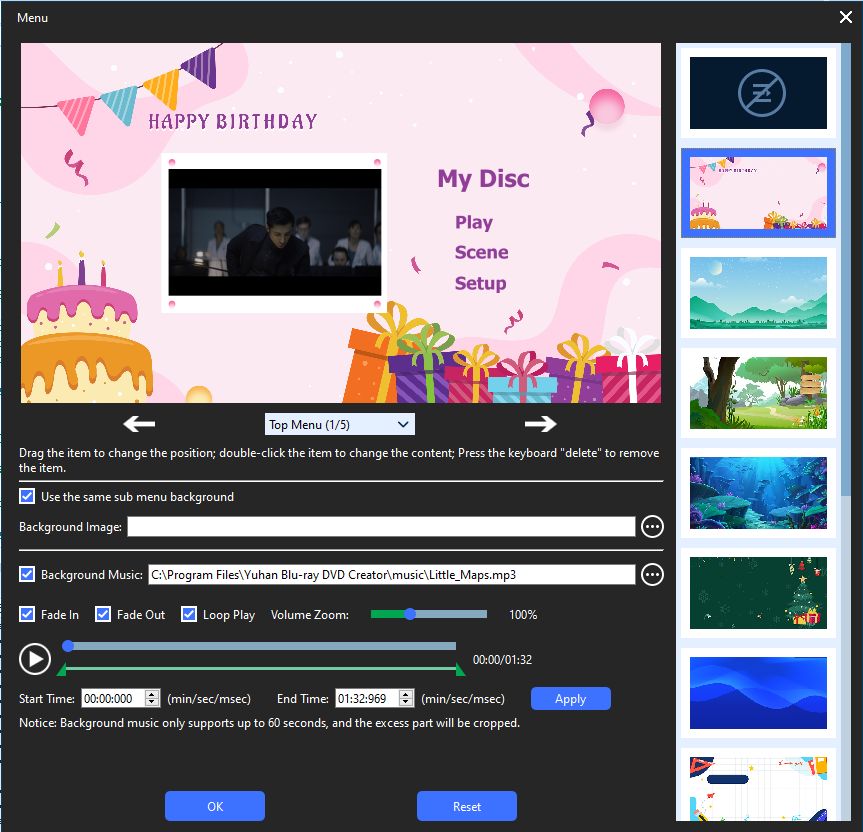The width and height of the screenshot is (863, 832).
Task: Open the Top Menu (1/5) dropdown
Action: point(339,425)
